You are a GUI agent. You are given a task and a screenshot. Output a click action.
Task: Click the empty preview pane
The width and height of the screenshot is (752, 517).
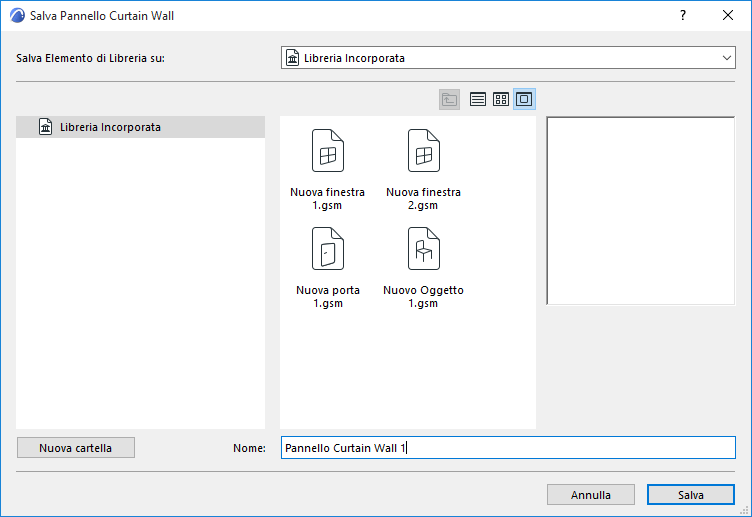(640, 211)
